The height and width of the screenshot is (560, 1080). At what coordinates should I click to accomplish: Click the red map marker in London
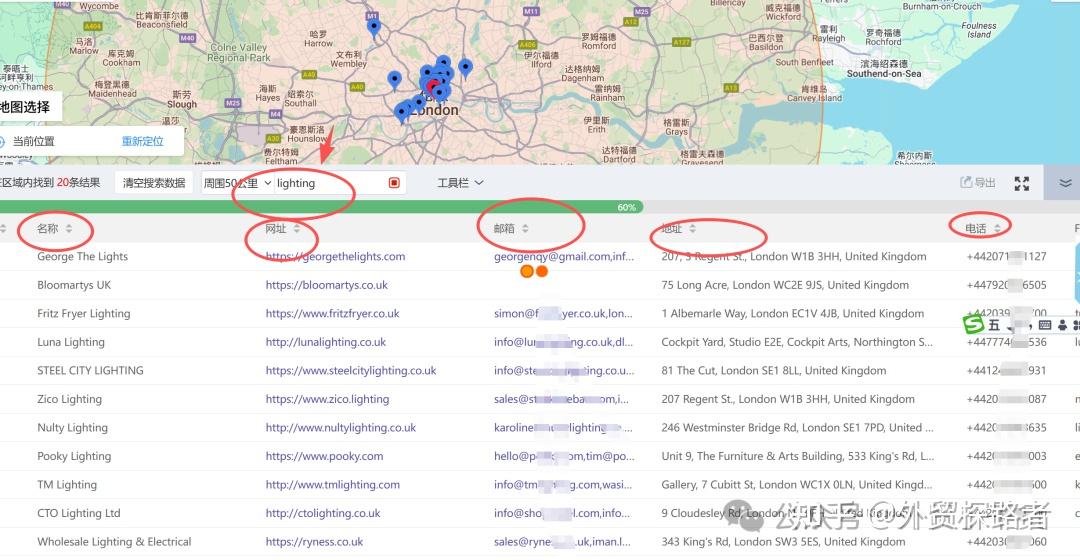coord(433,87)
